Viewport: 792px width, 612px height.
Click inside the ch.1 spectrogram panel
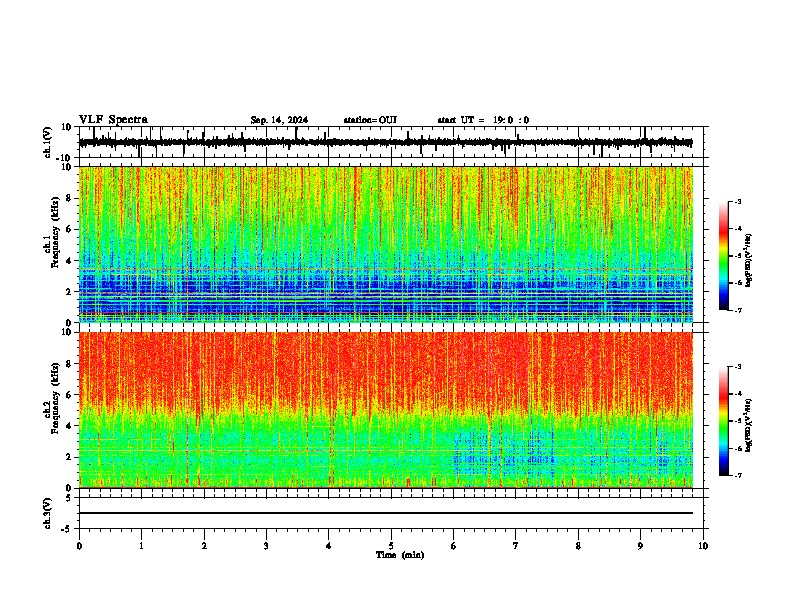(x=385, y=244)
